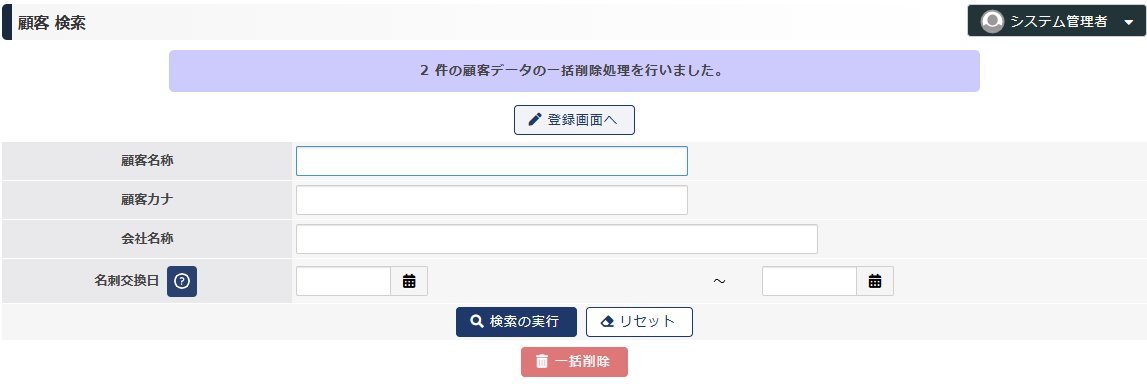Image resolution: width=1147 pixels, height=384 pixels.
Task: Focus the 顧客名称 text field
Action: click(492, 161)
